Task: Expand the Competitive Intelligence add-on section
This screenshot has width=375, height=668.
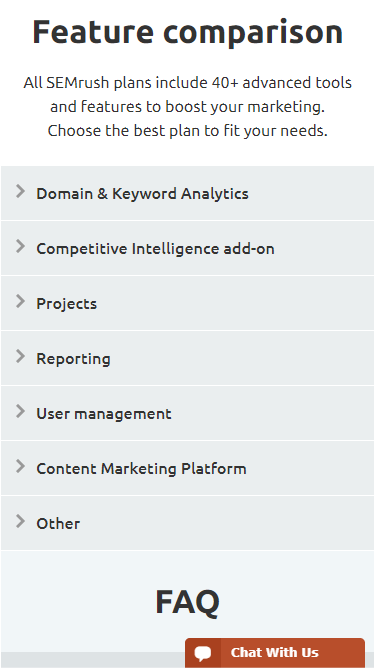Action: pyautogui.click(x=188, y=248)
